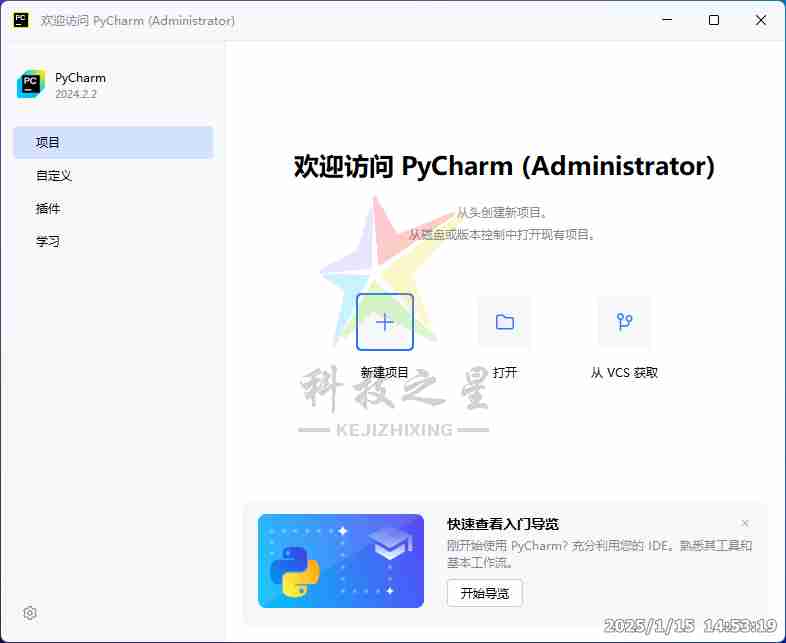This screenshot has height=643, width=786.
Task: Click the New Project plus icon
Action: point(384,322)
